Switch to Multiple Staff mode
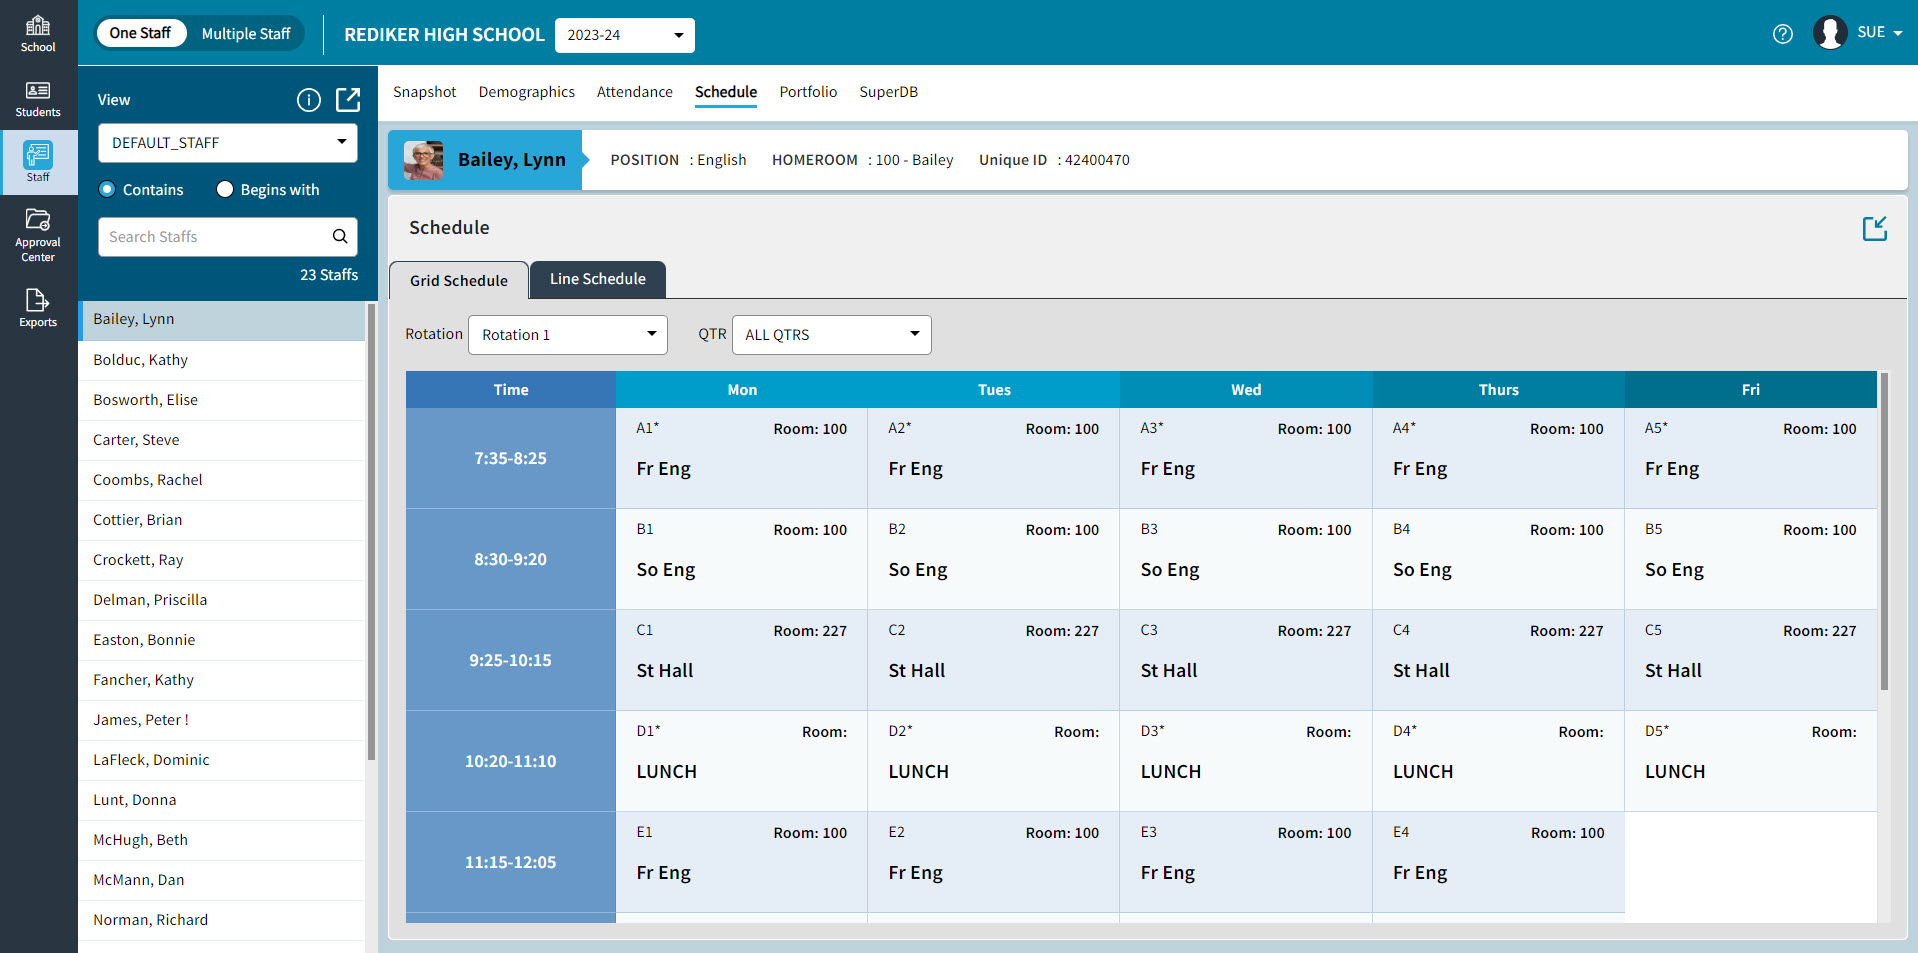The image size is (1918, 953). click(246, 34)
